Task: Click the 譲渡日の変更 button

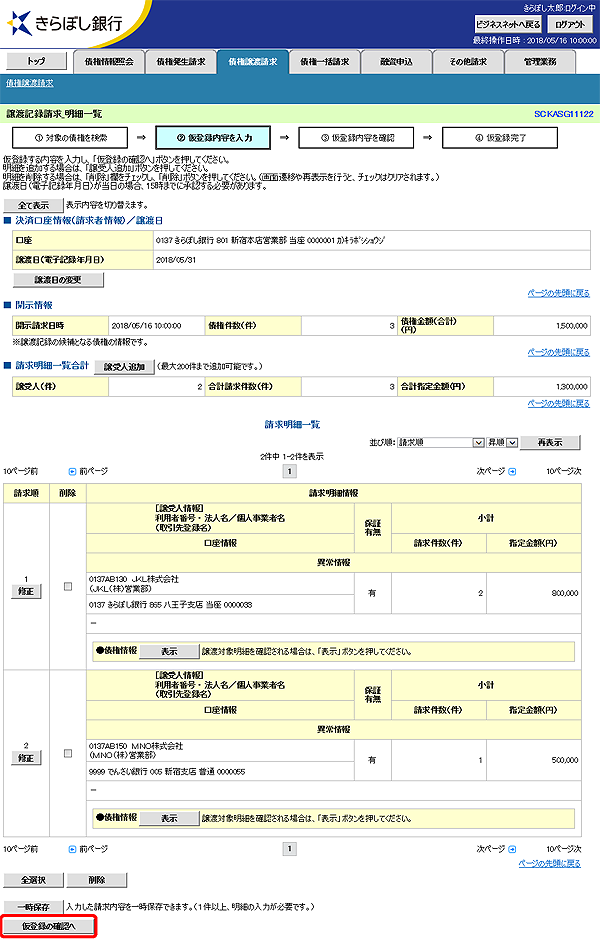Action: [x=58, y=280]
